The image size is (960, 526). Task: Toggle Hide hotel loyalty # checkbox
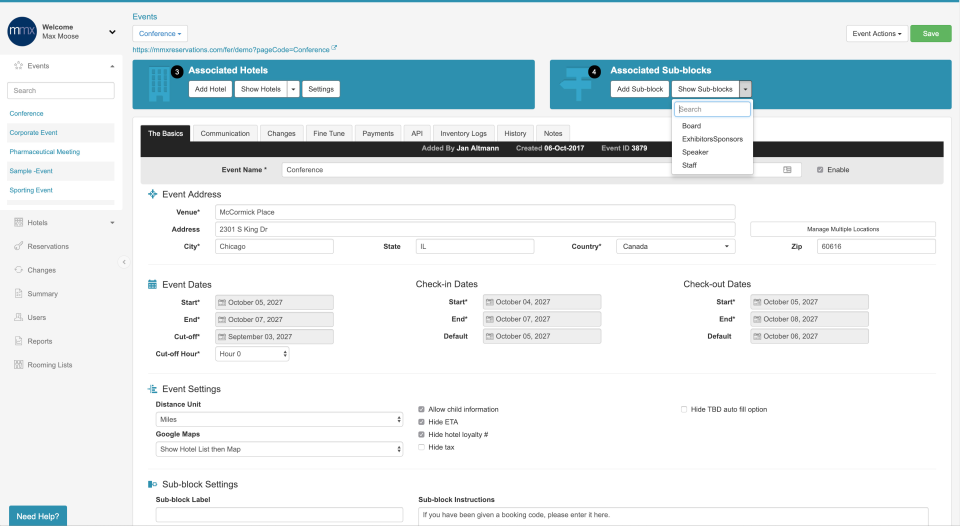click(421, 434)
